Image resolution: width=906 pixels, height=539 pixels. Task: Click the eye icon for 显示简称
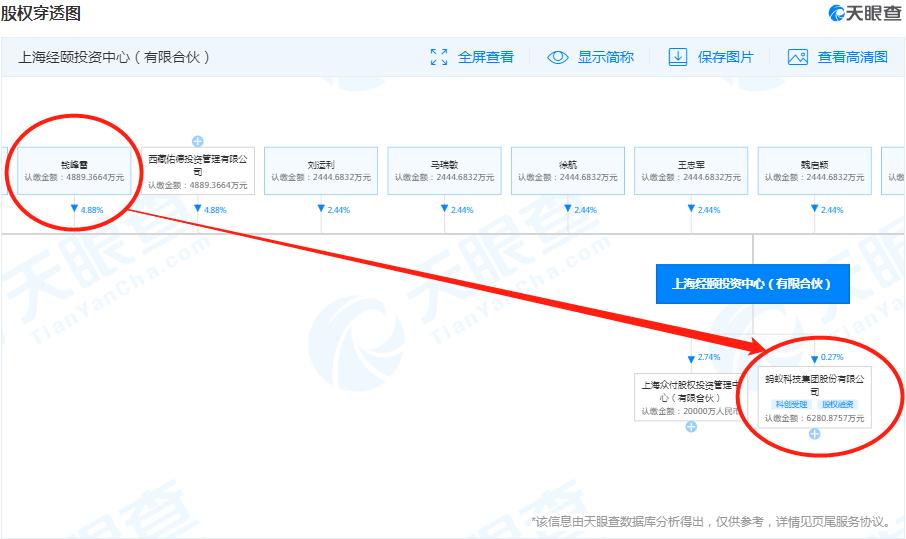point(558,57)
